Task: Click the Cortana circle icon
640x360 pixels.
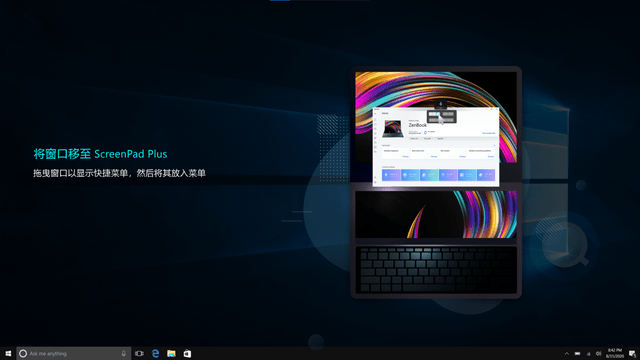Action: (x=23, y=353)
